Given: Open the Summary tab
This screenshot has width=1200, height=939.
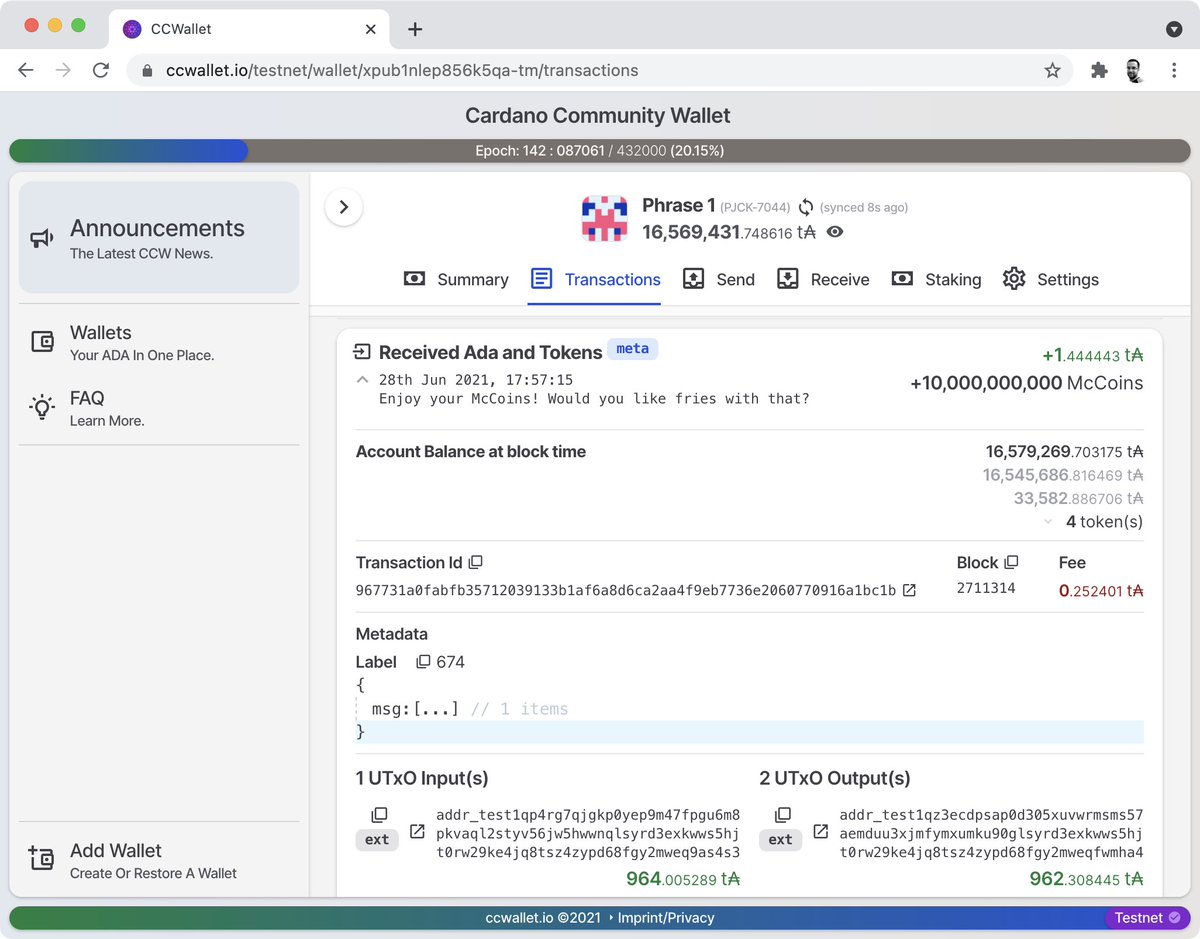Looking at the screenshot, I should pos(456,279).
